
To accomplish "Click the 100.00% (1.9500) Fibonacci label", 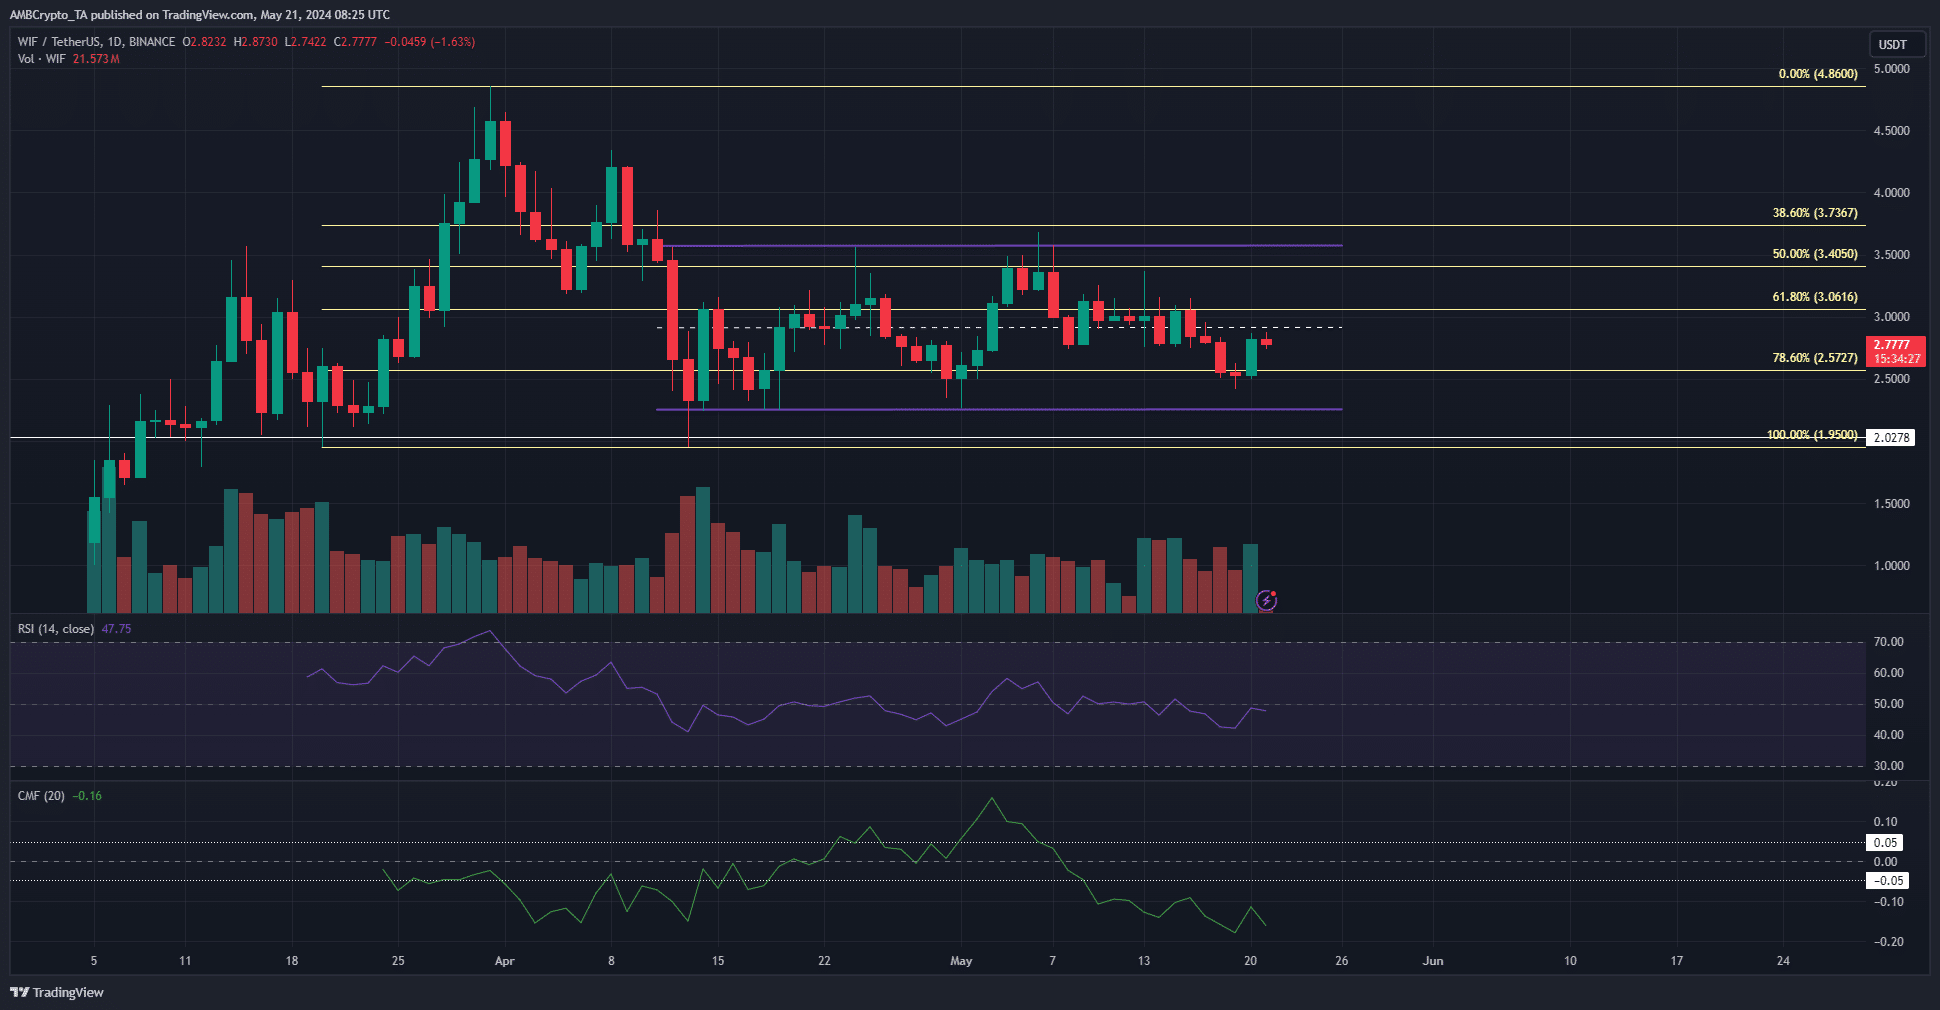I will tap(1812, 435).
